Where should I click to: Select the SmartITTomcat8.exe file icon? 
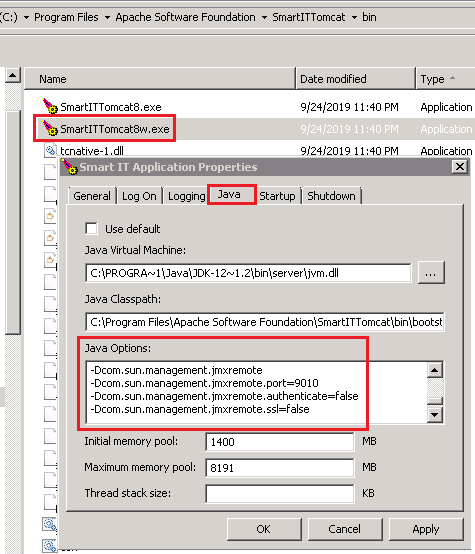point(50,106)
